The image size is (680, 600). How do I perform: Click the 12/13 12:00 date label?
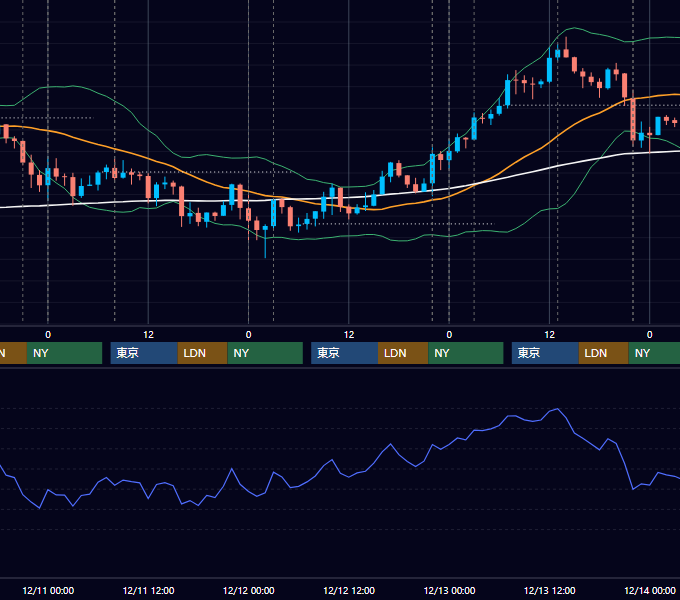(549, 590)
